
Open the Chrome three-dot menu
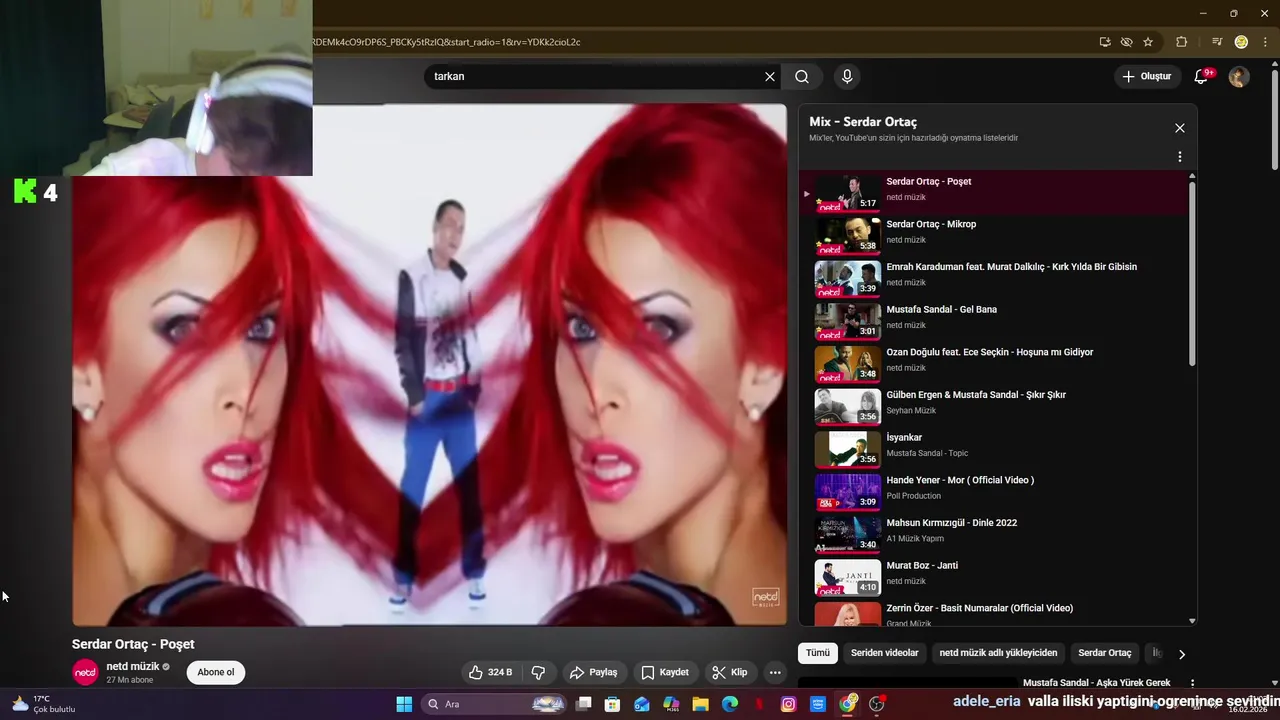pyautogui.click(x=1265, y=42)
